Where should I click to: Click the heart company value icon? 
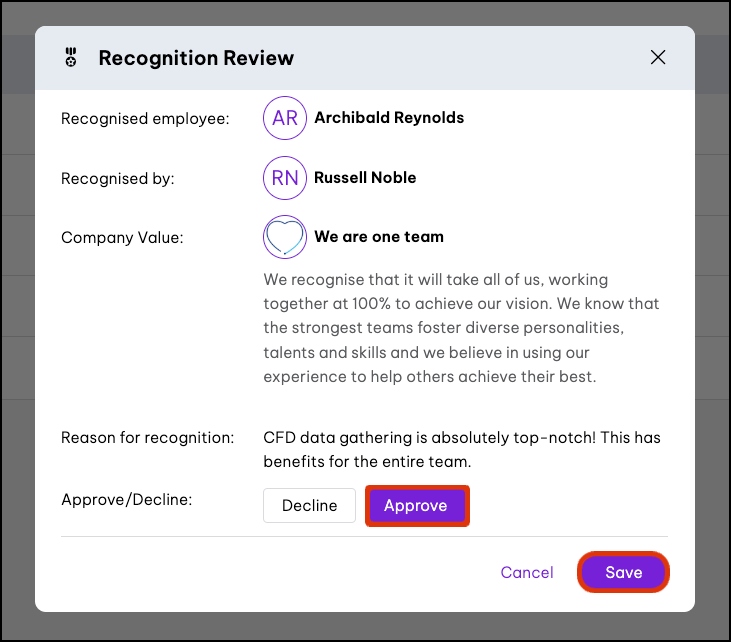coord(284,237)
